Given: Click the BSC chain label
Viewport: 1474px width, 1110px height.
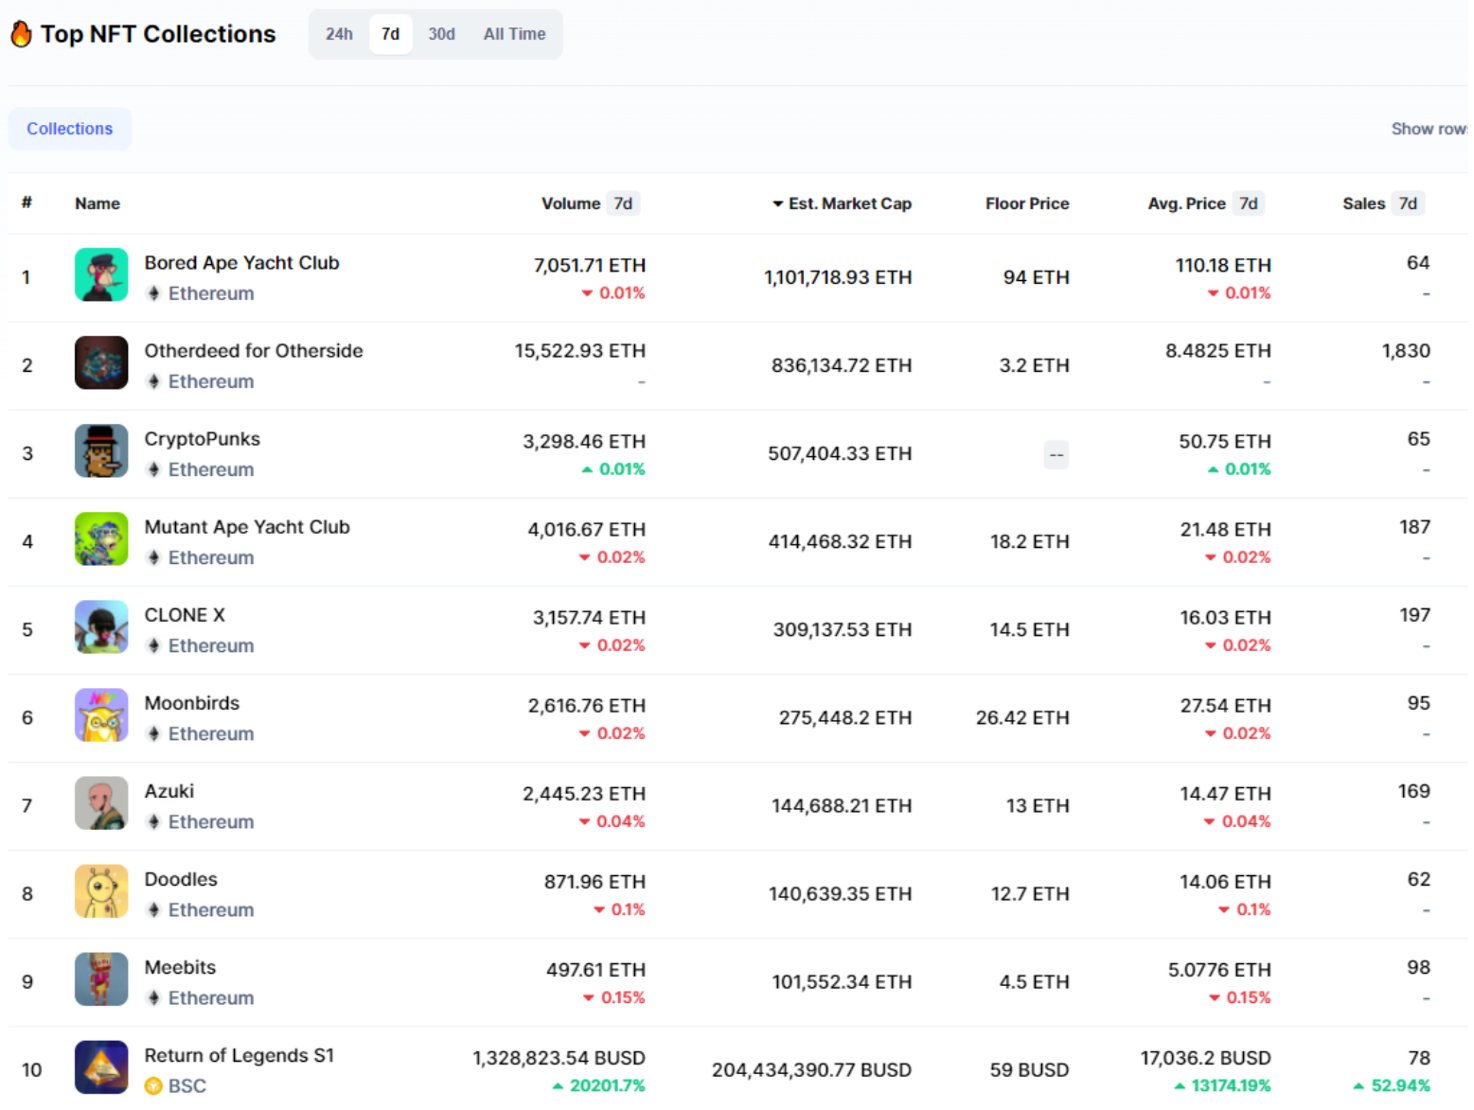Looking at the screenshot, I should [187, 1086].
